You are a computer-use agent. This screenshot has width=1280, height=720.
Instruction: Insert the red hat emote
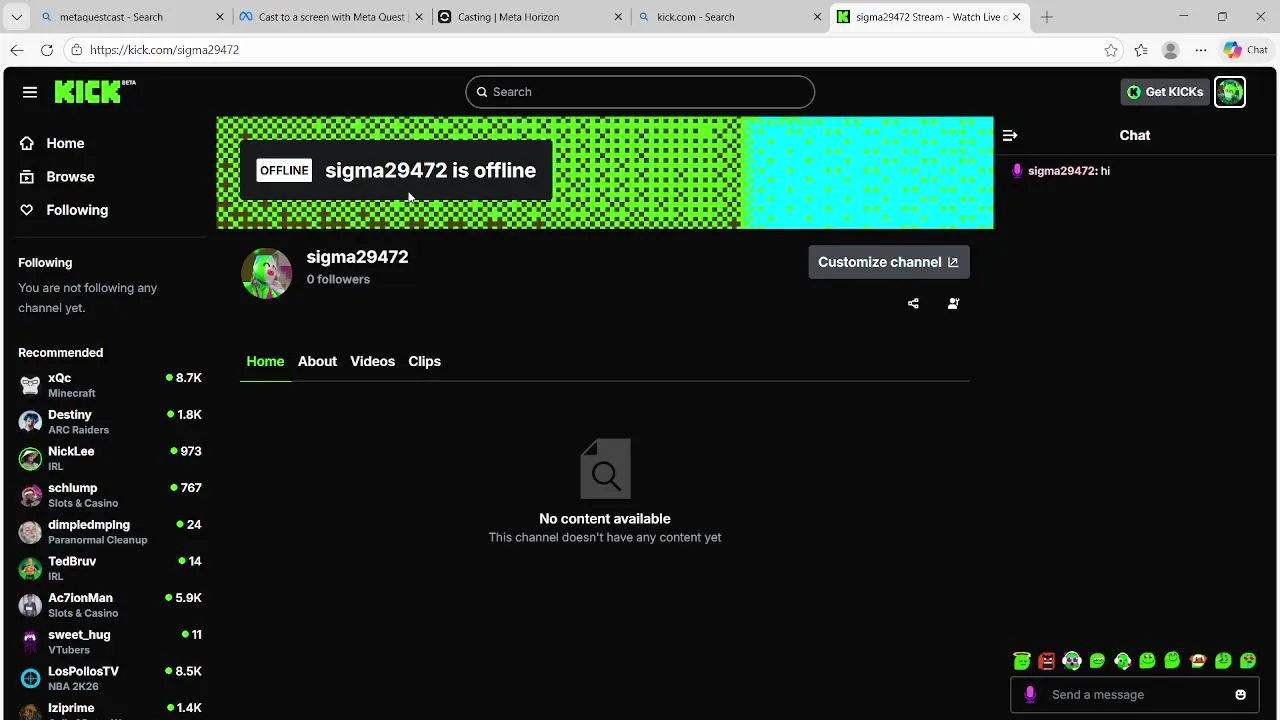[1198, 661]
